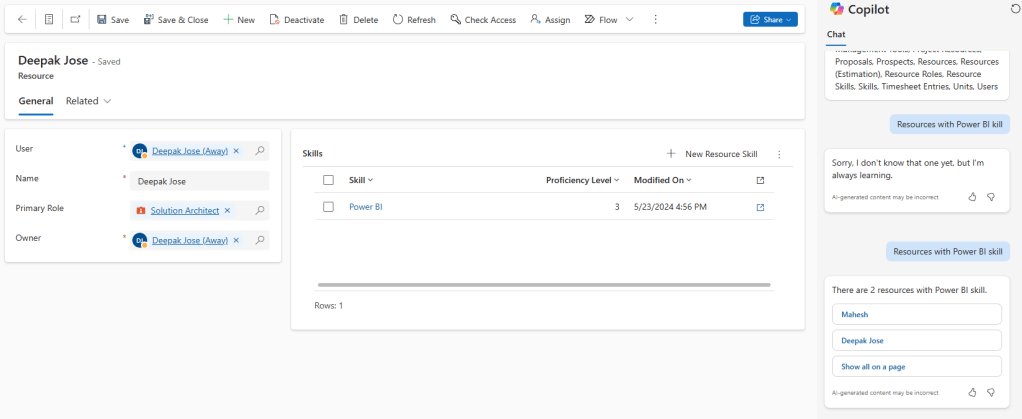Screen dimensions: 1022x419
Task: Click search icon in Primary Role field
Action: (x=260, y=211)
